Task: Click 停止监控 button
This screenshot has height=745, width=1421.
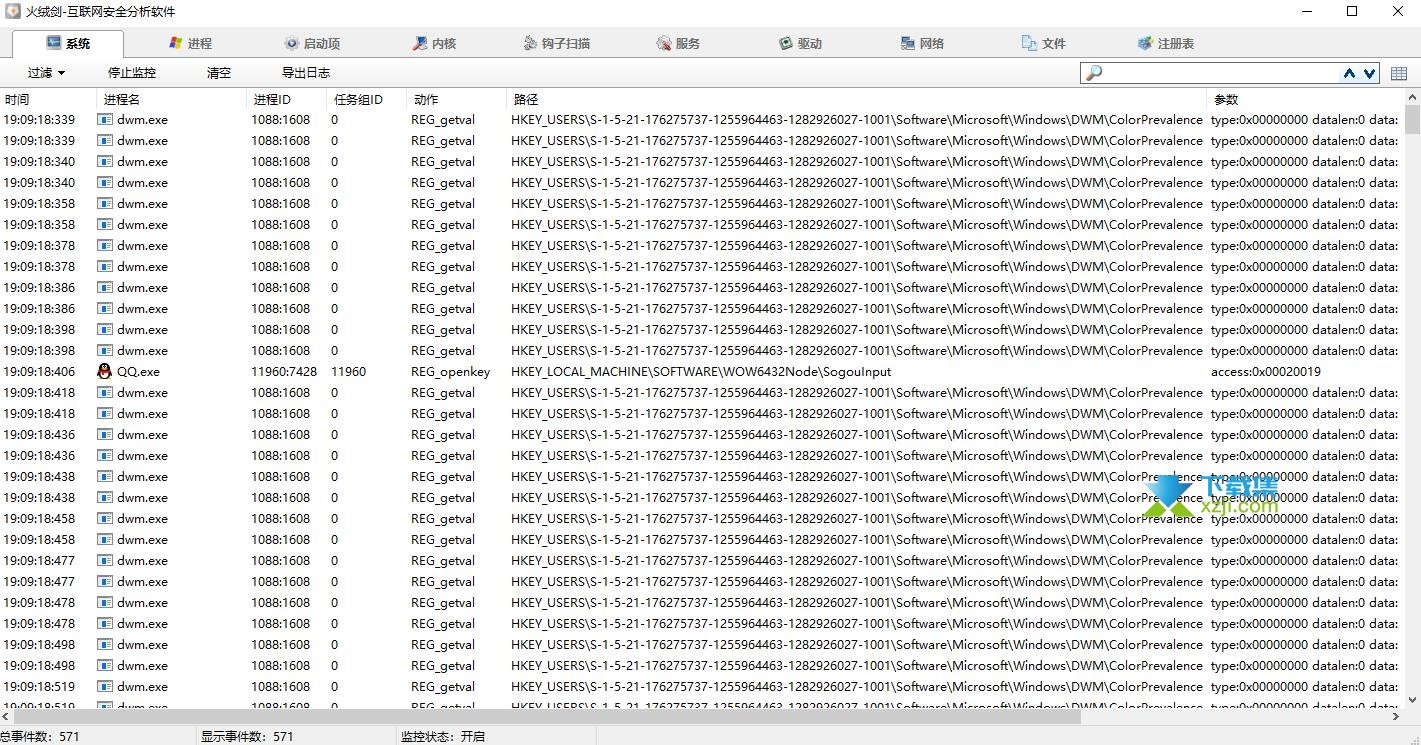Action: (x=132, y=72)
